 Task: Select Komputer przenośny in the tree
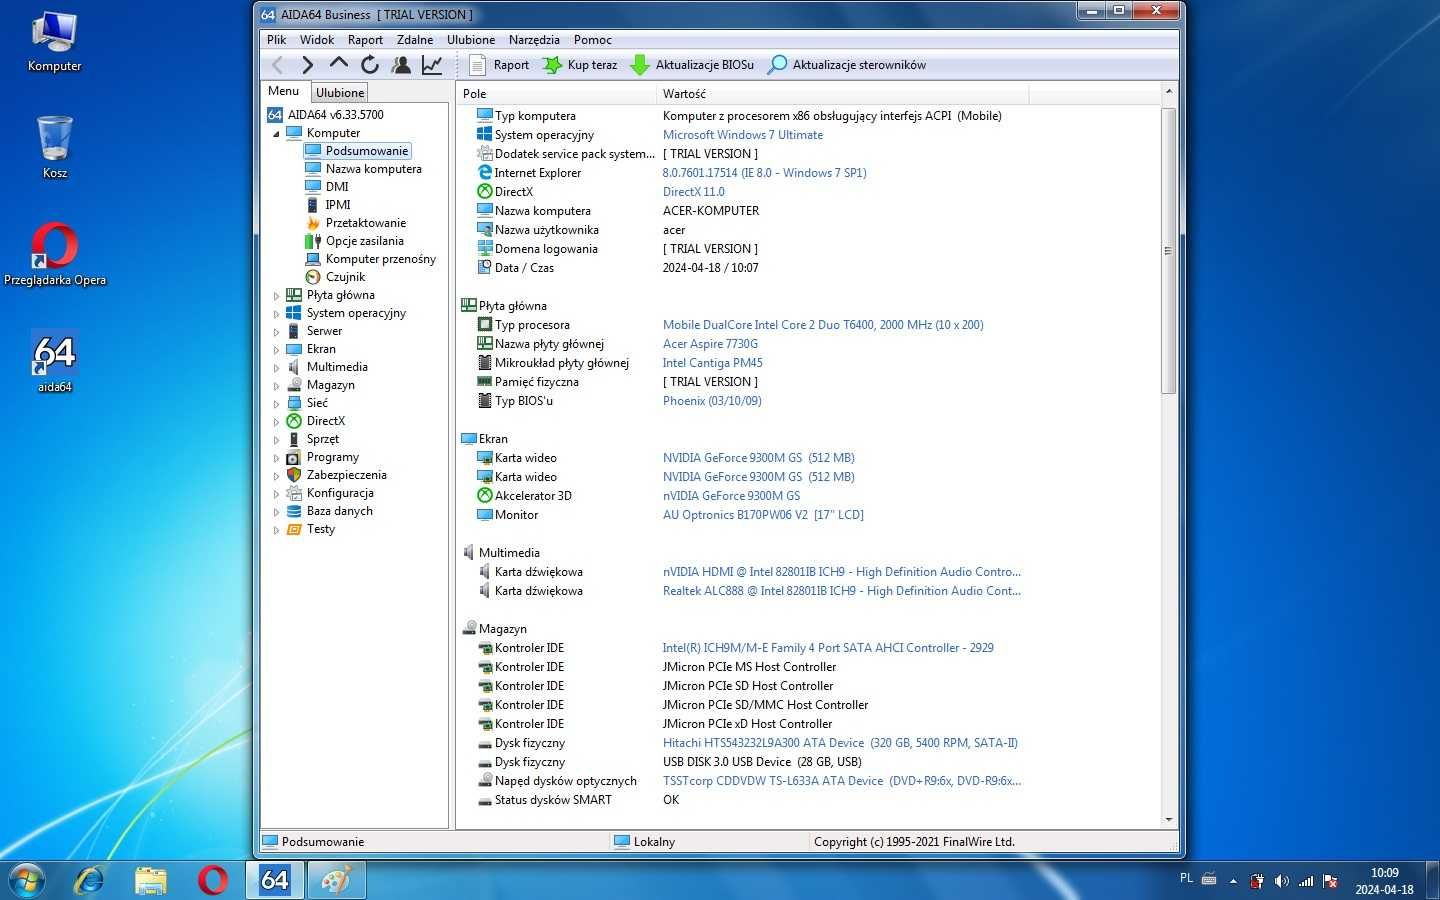(x=380, y=259)
